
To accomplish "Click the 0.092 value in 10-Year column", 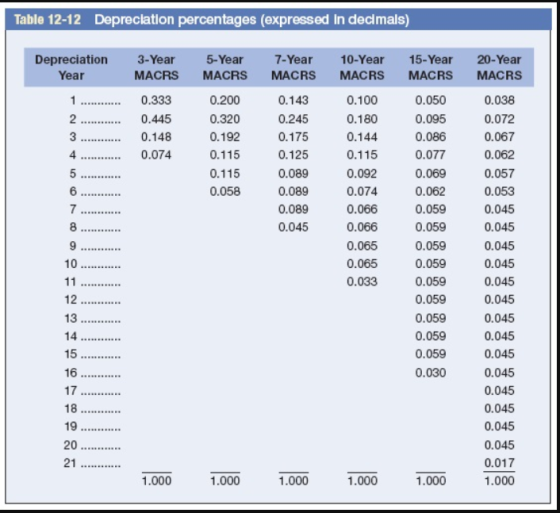I will pos(362,174).
